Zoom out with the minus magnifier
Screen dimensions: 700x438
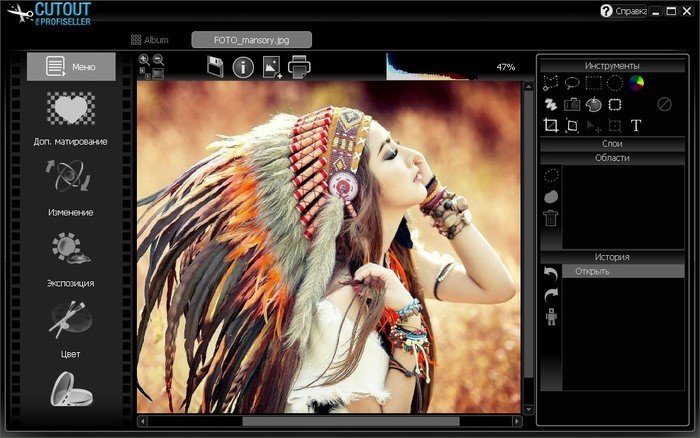158,59
